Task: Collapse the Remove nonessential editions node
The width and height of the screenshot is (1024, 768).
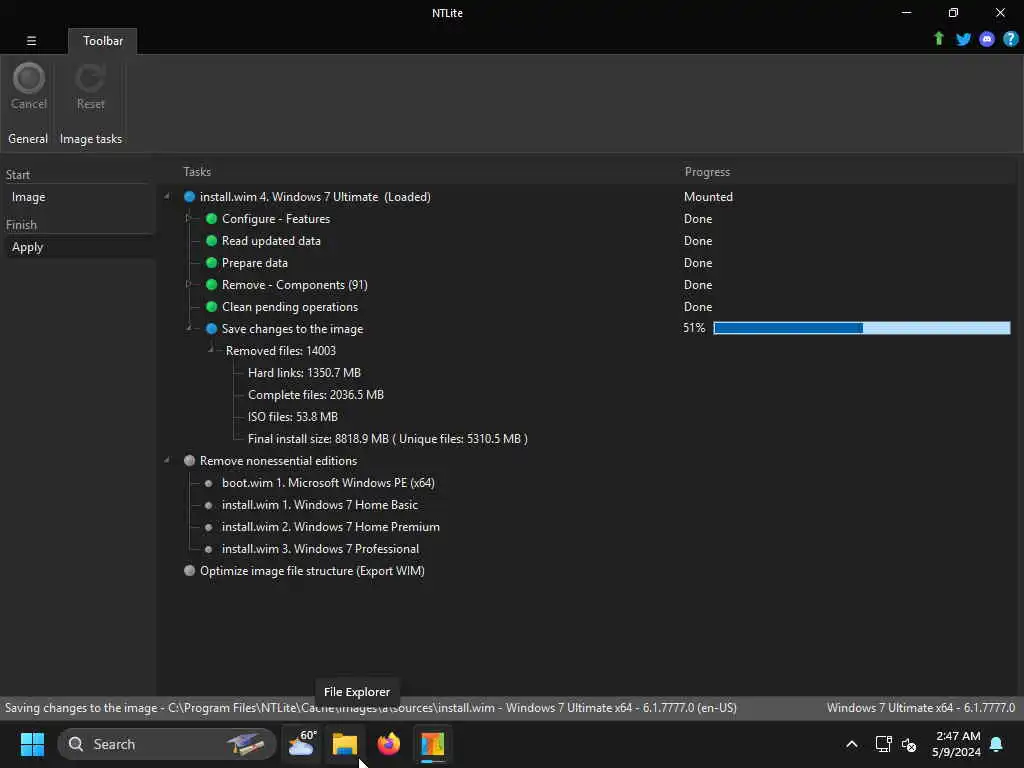Action: click(167, 460)
